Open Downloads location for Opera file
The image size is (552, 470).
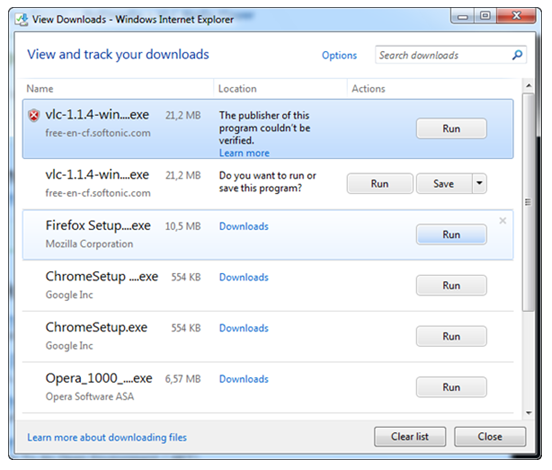[244, 379]
